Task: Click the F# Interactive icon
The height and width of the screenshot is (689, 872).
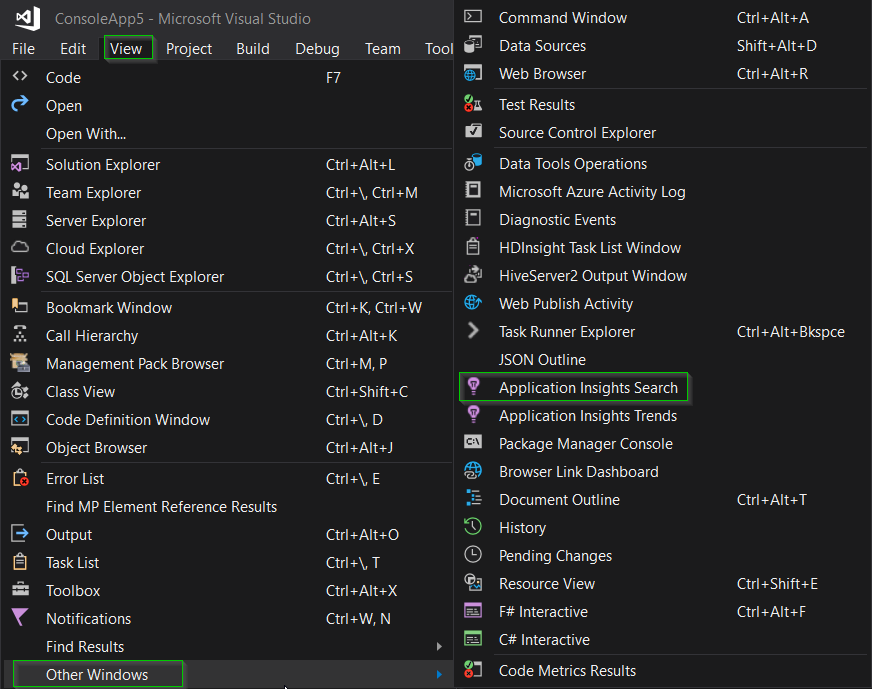Action: point(473,610)
